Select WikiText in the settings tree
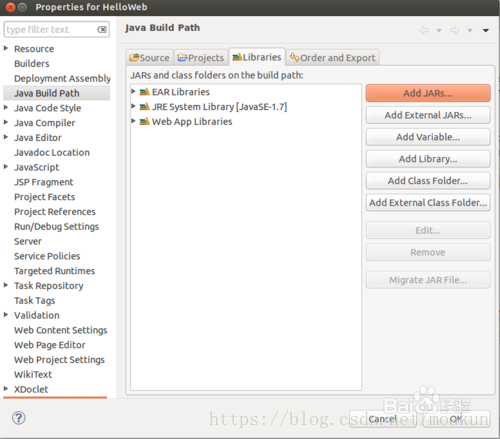The width and height of the screenshot is (500, 439). (x=33, y=375)
